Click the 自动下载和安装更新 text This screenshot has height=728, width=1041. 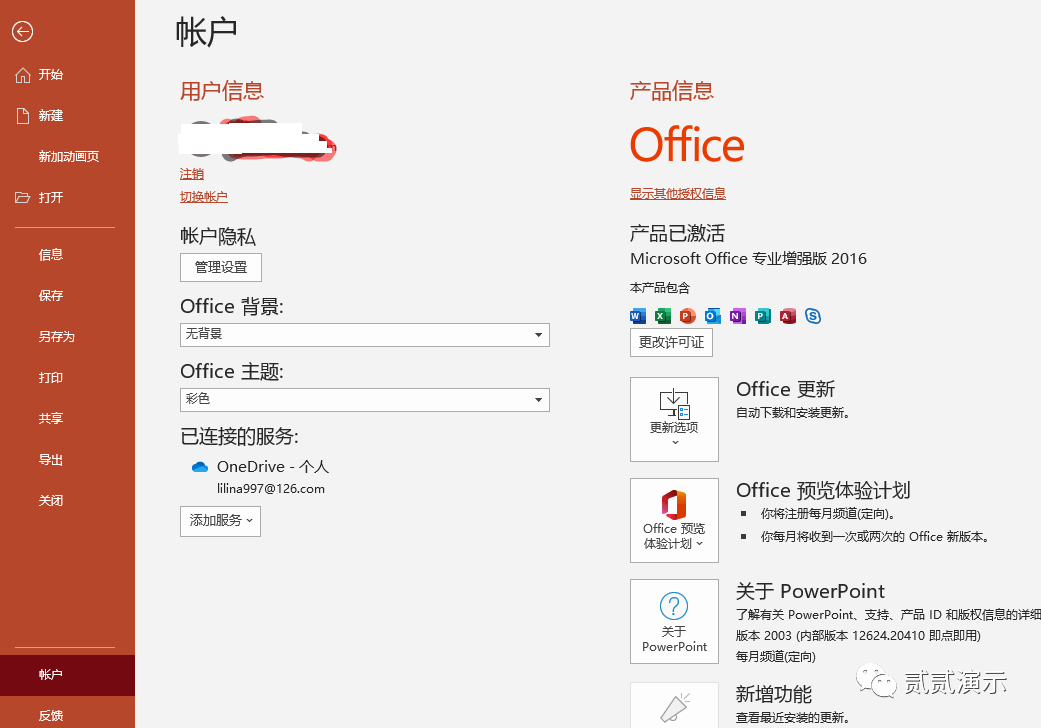coord(793,413)
